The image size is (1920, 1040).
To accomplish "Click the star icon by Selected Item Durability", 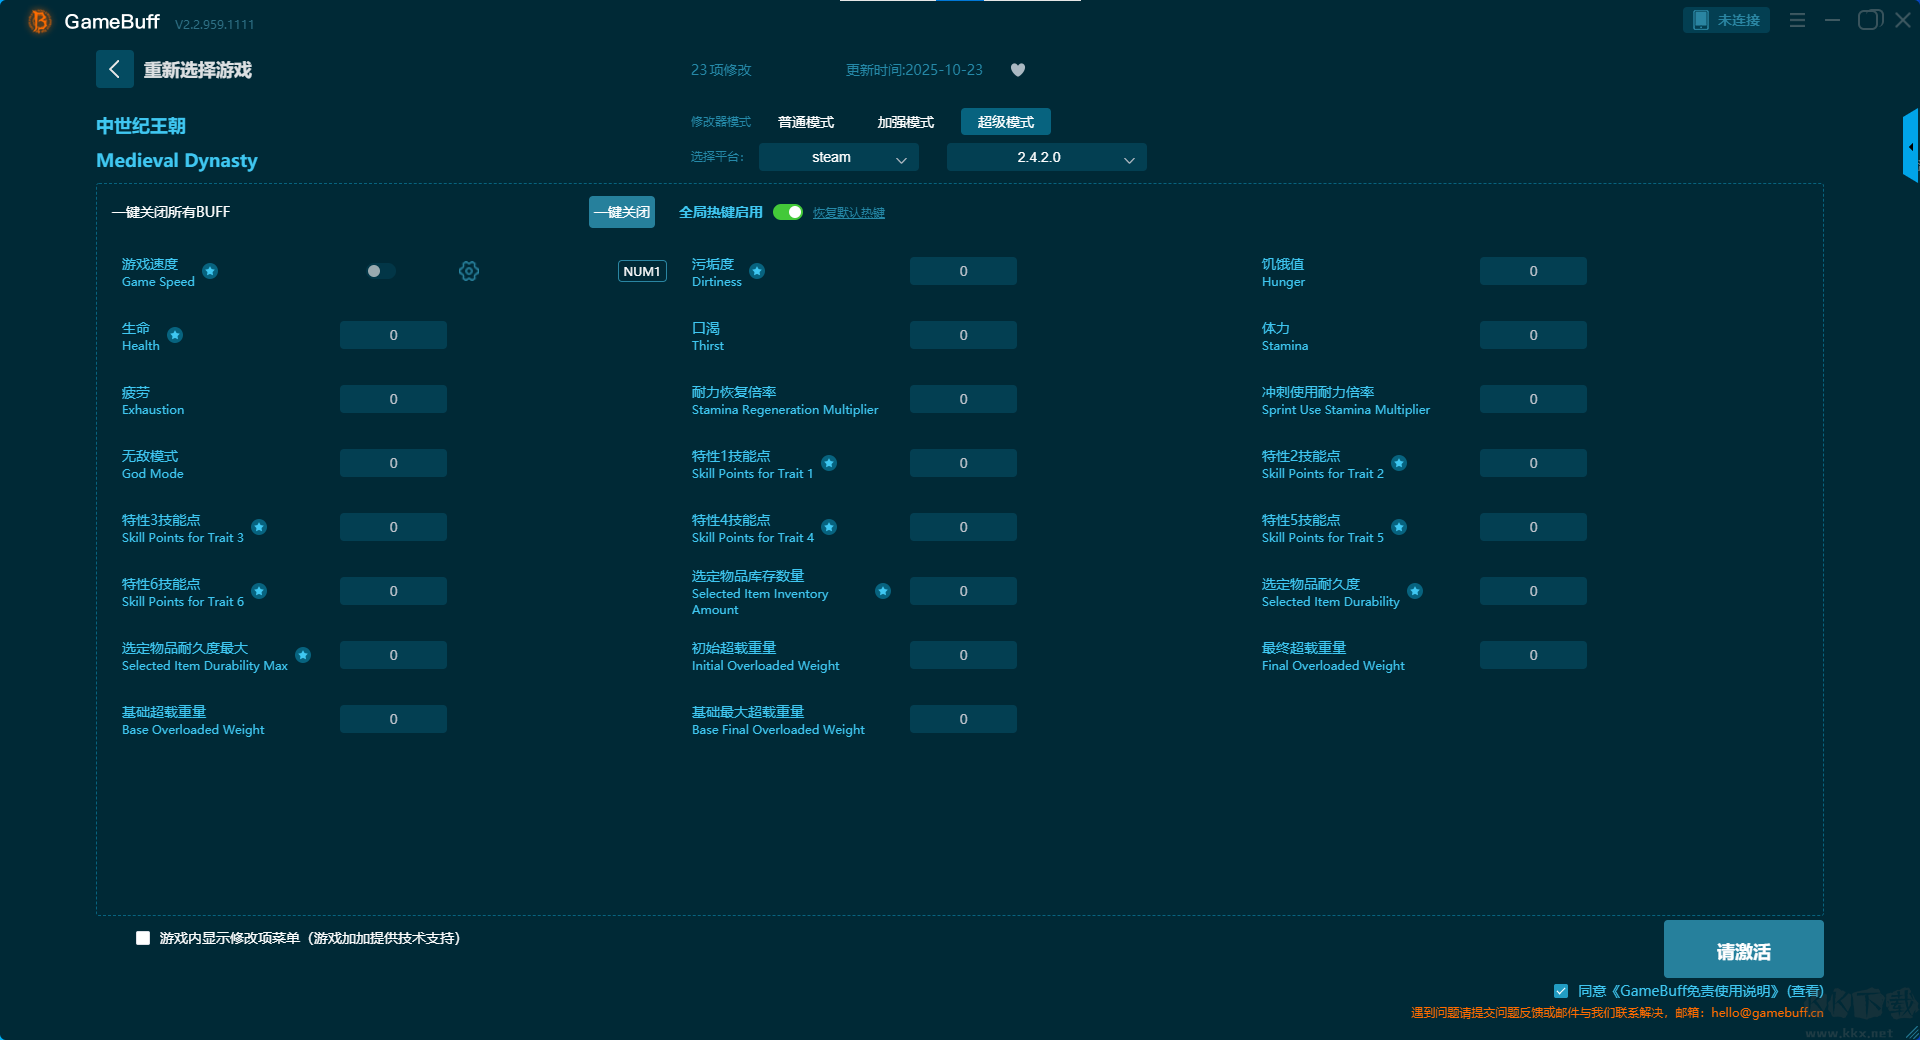I will (x=1415, y=591).
